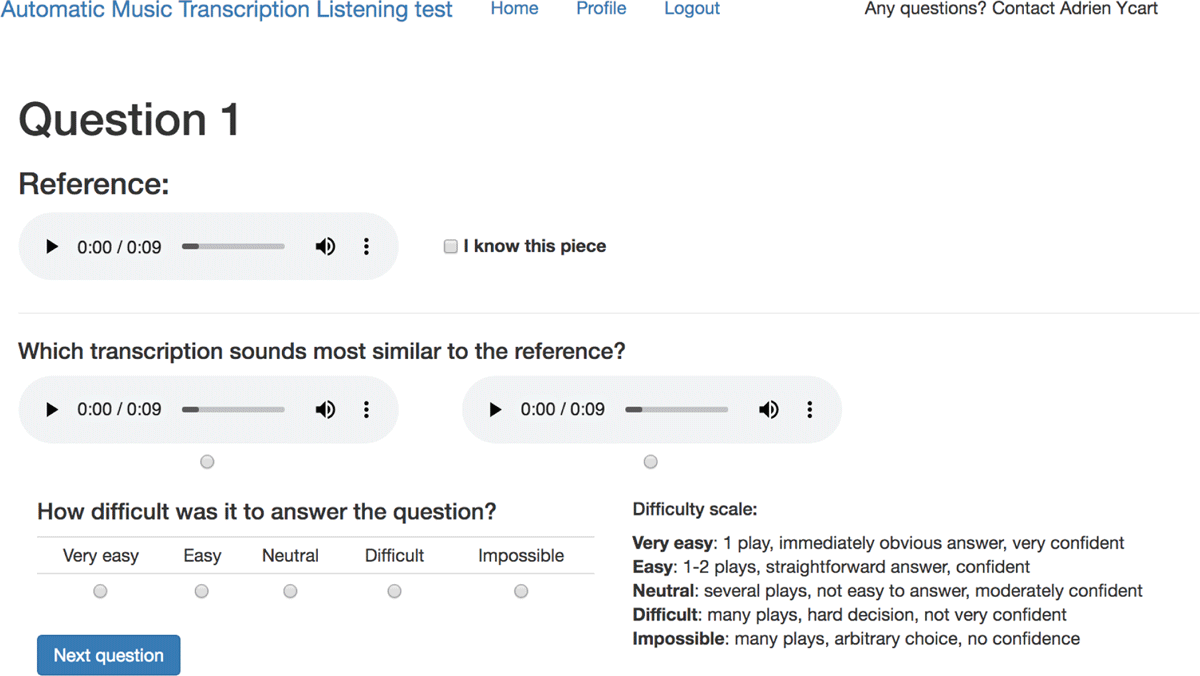The height and width of the screenshot is (676, 1200).
Task: Mute the second transcription audio
Action: point(768,410)
